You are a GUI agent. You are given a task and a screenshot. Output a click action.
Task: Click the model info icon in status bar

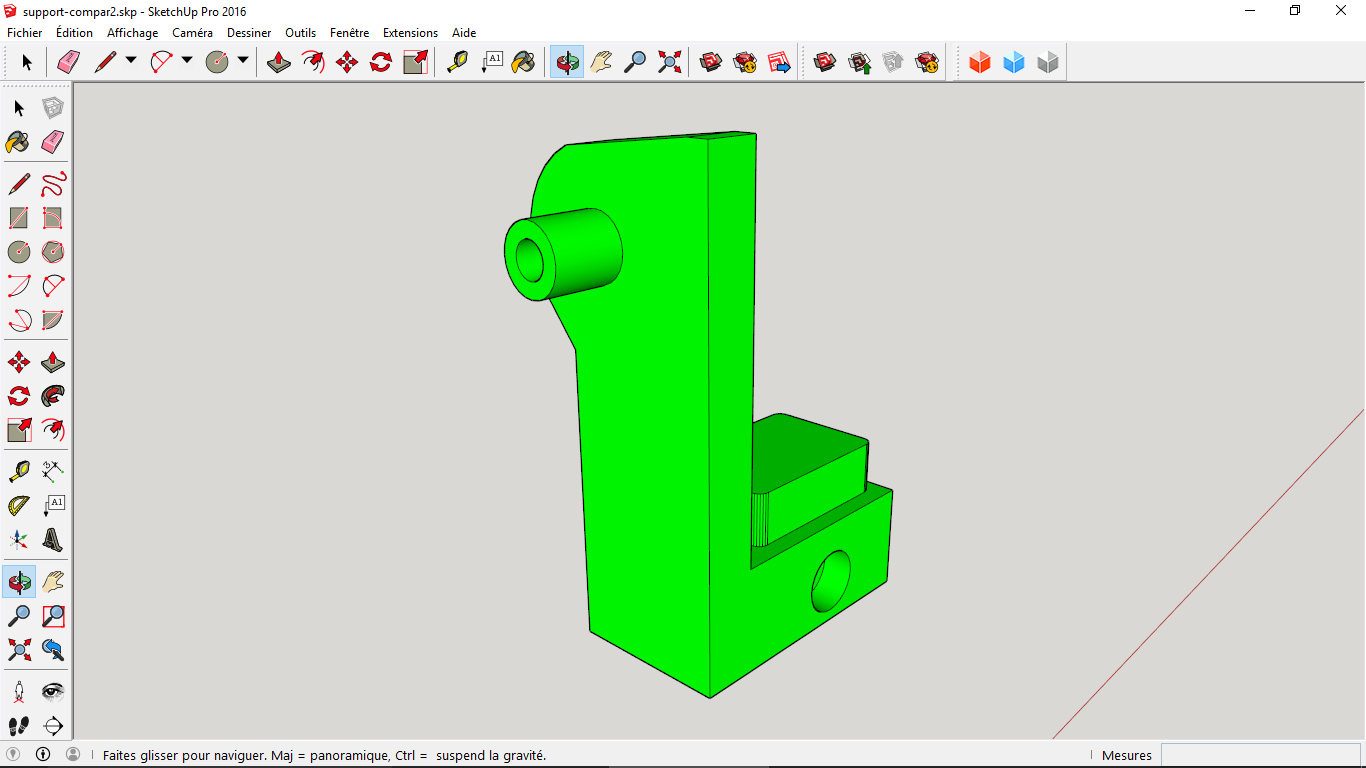pyautogui.click(x=43, y=755)
